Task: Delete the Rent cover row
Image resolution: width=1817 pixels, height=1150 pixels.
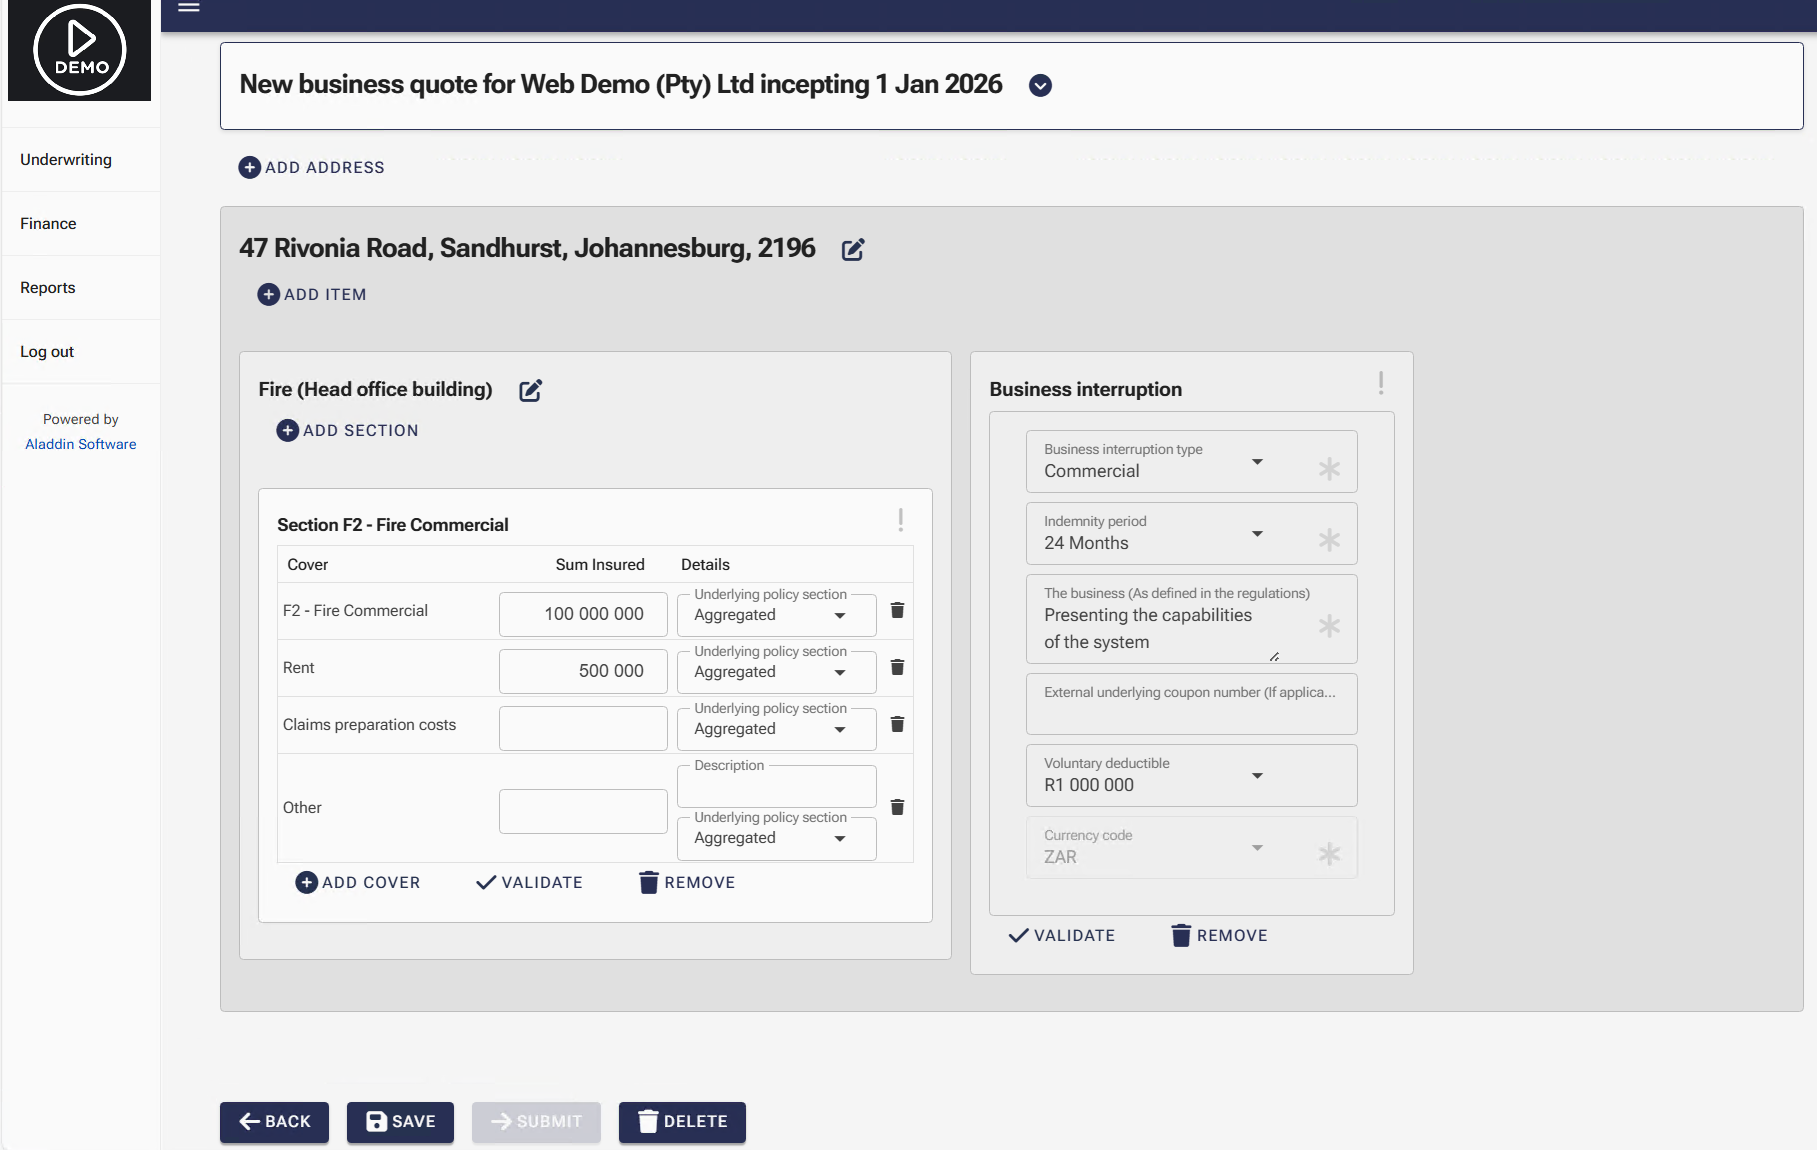Action: click(x=896, y=666)
